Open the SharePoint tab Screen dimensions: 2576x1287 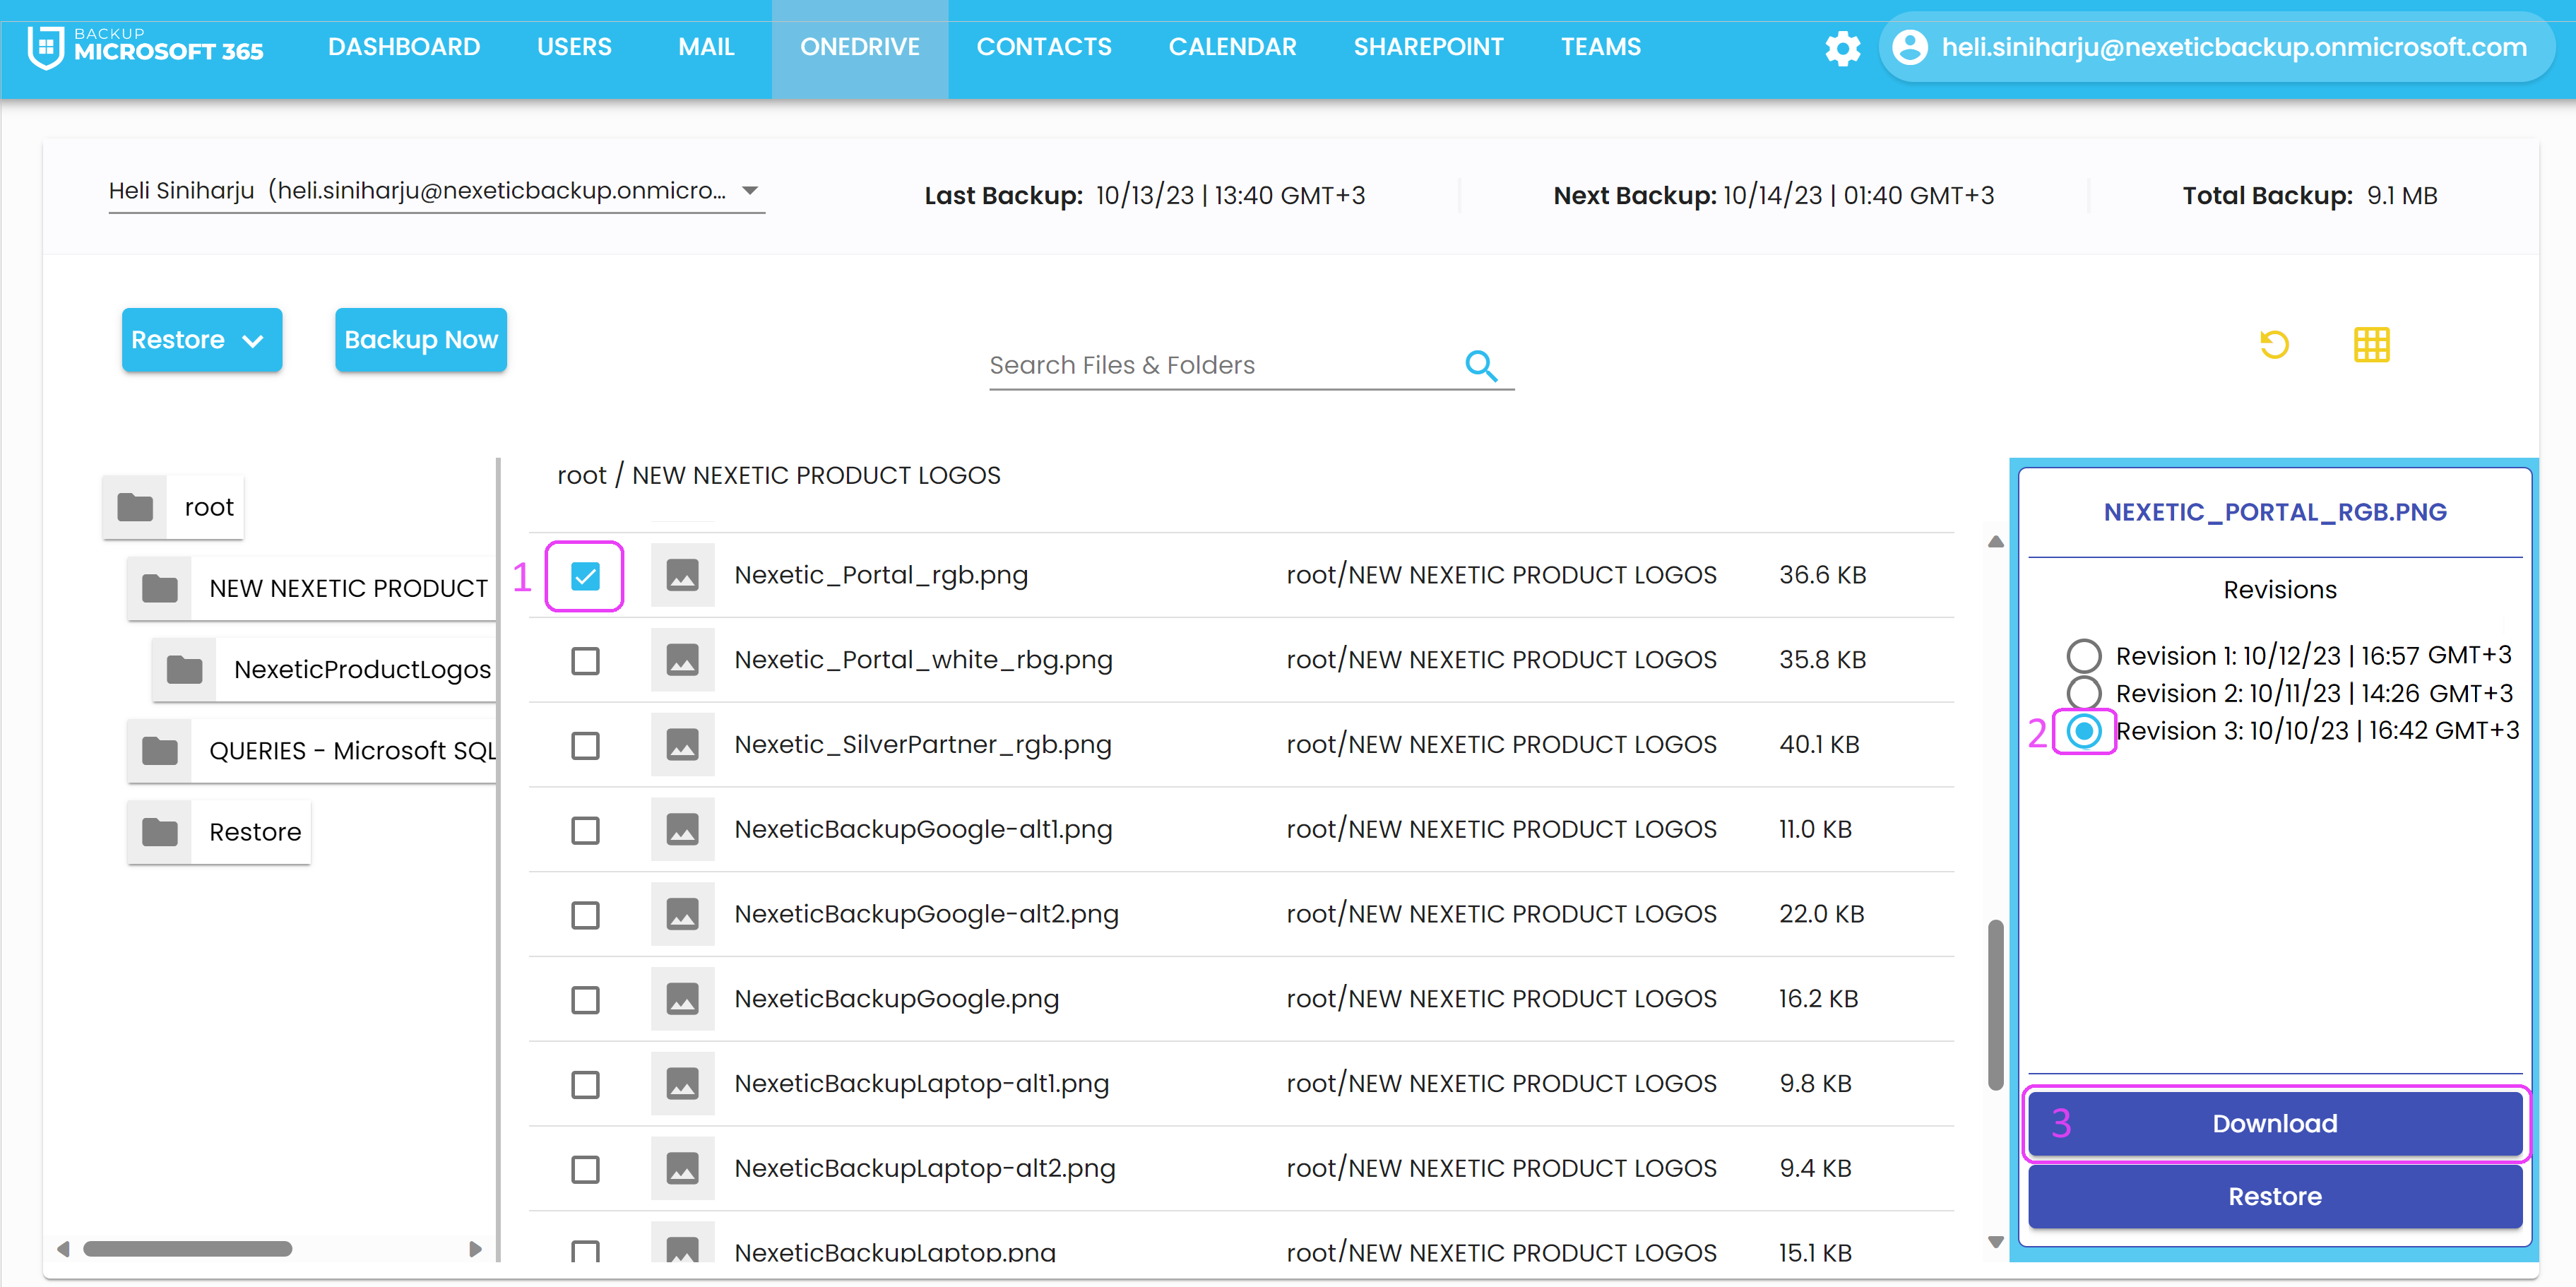[1428, 47]
